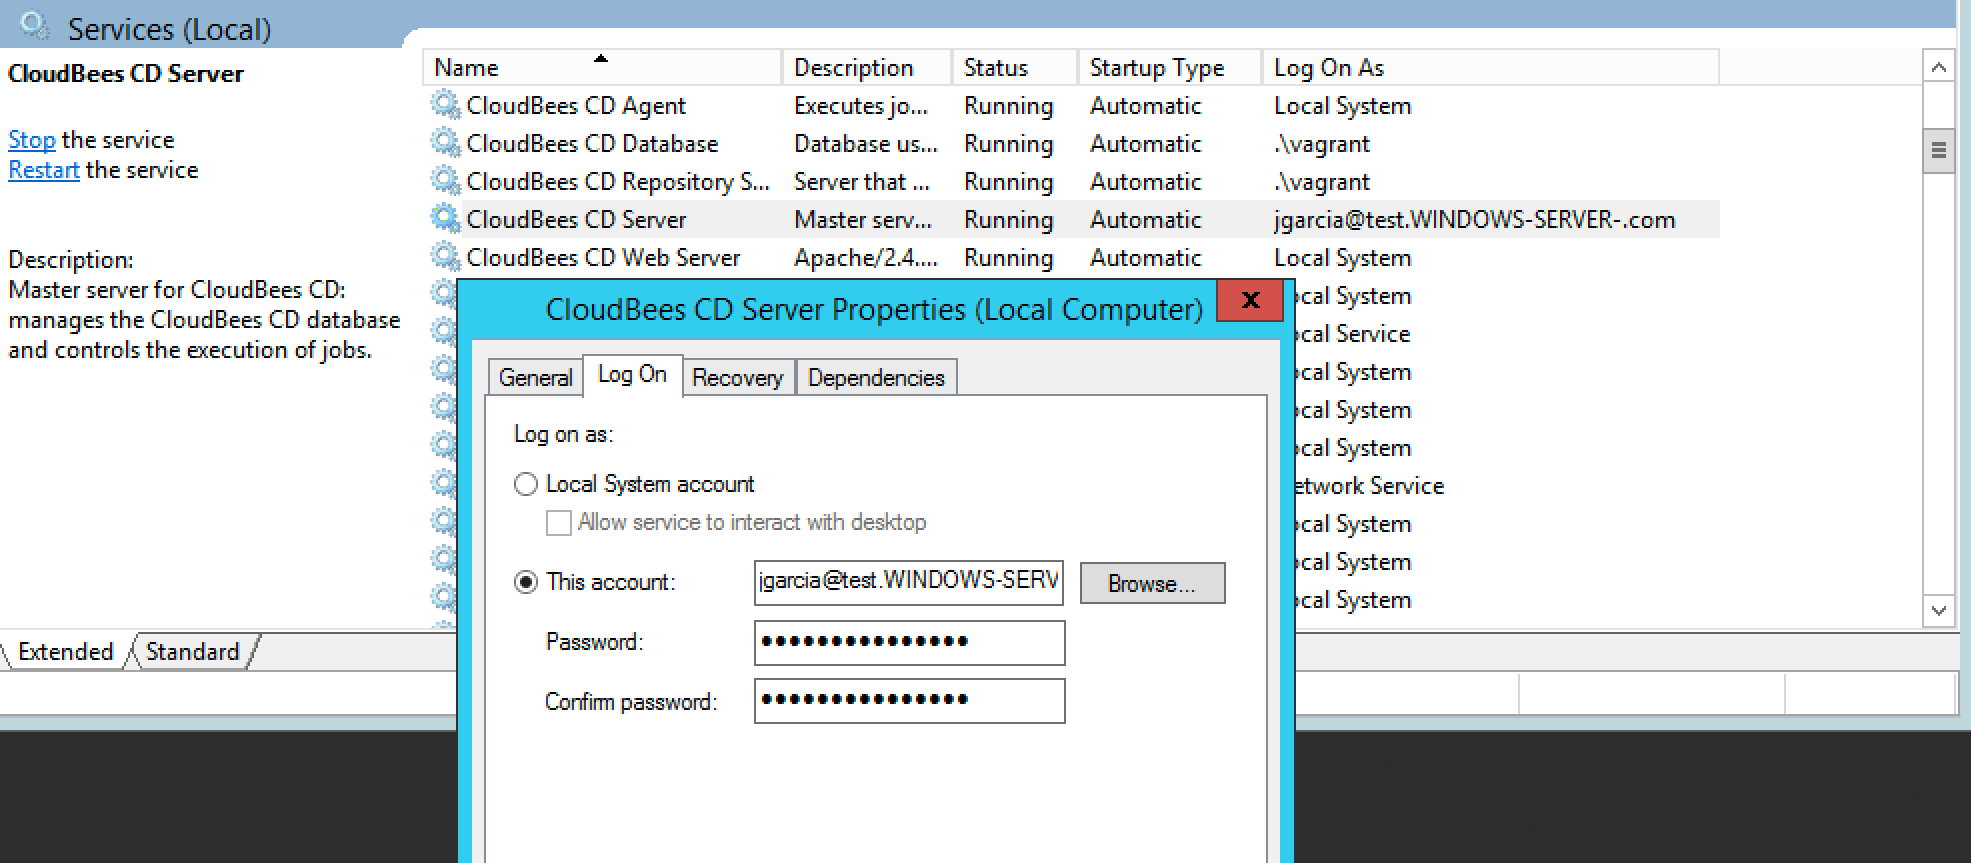Sort services by Name column header

click(603, 68)
